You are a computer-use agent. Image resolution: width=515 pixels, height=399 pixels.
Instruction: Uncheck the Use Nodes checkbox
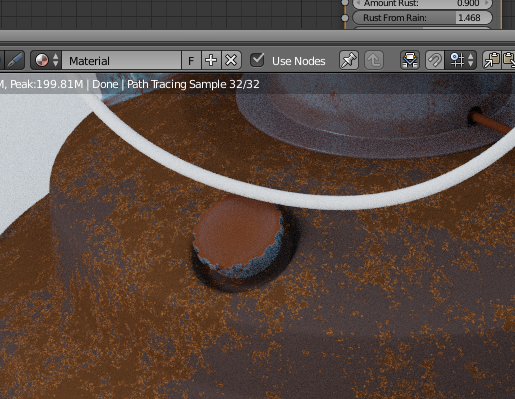(x=257, y=60)
